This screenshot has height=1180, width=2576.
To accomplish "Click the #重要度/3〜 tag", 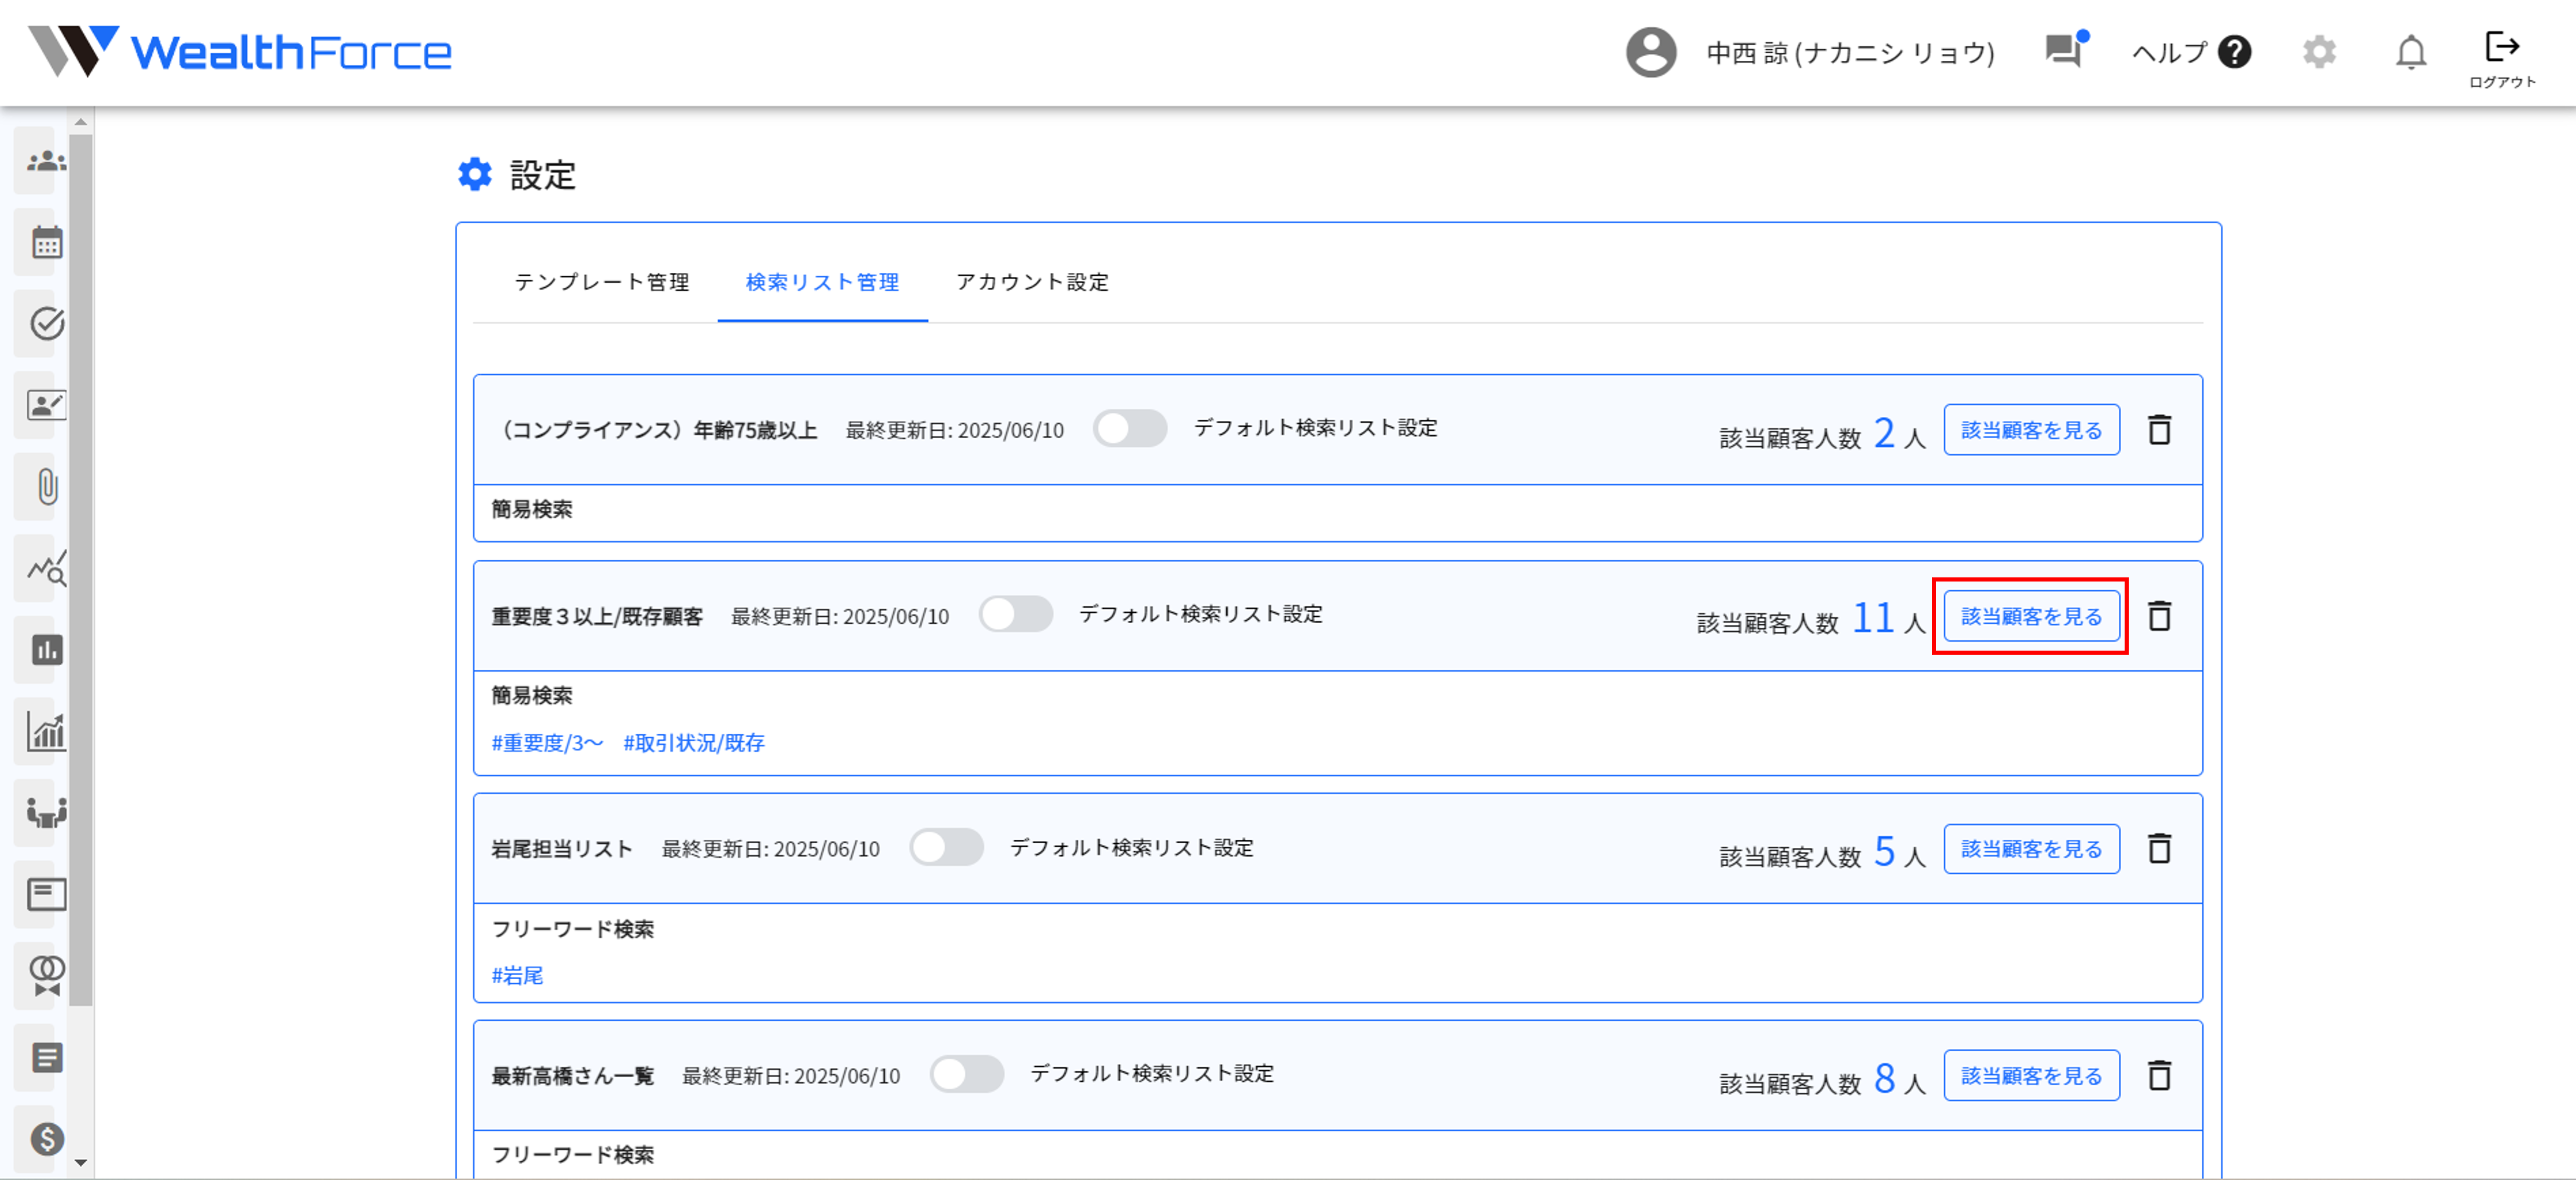I will pyautogui.click(x=547, y=743).
